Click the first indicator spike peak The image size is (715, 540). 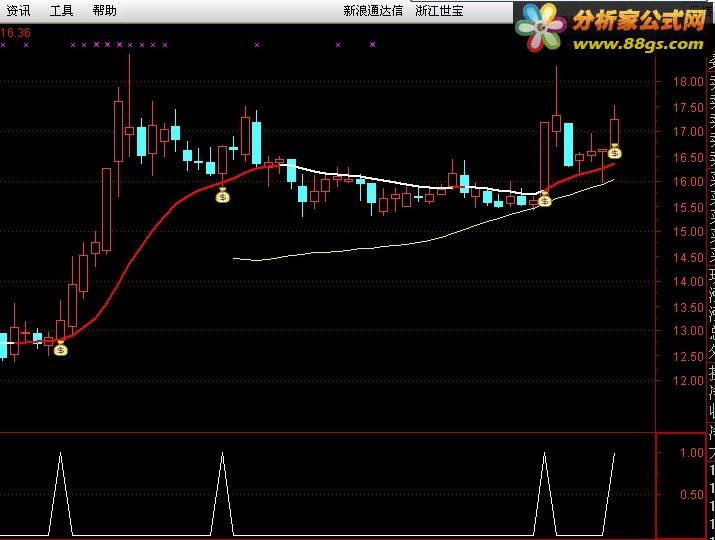(x=61, y=453)
